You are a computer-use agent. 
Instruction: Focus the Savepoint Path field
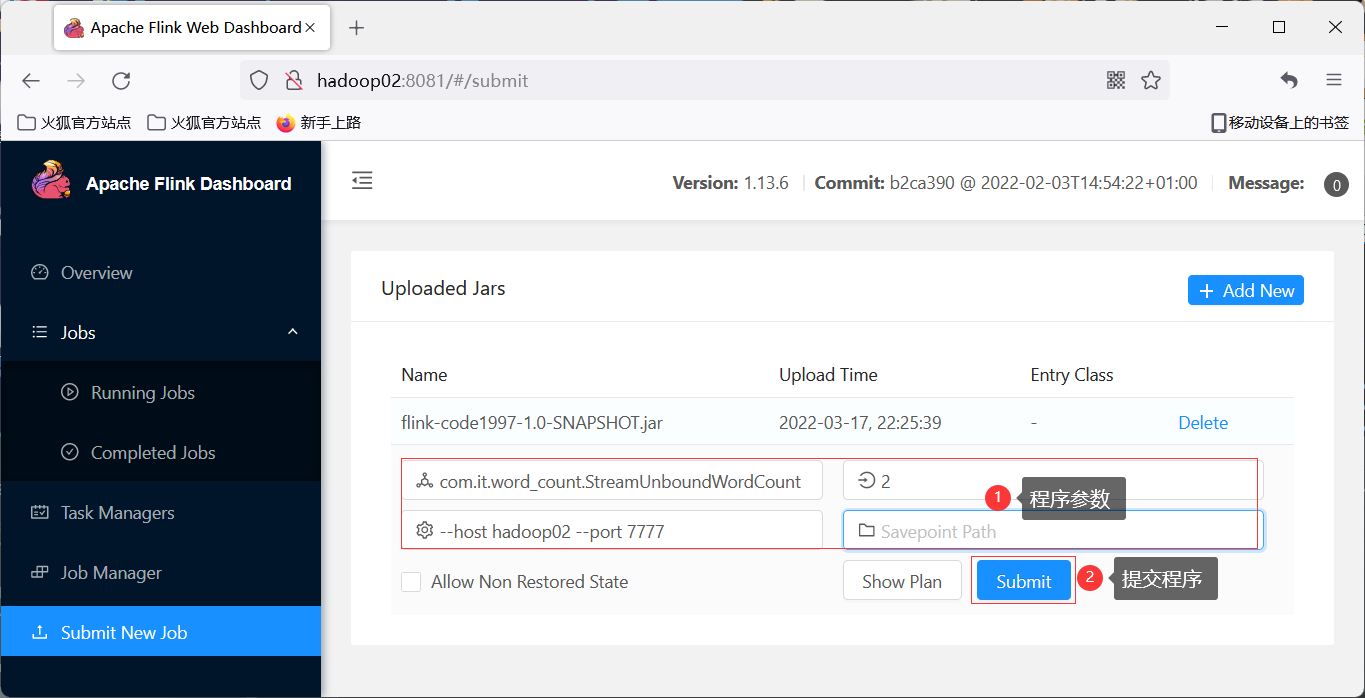(x=1053, y=531)
